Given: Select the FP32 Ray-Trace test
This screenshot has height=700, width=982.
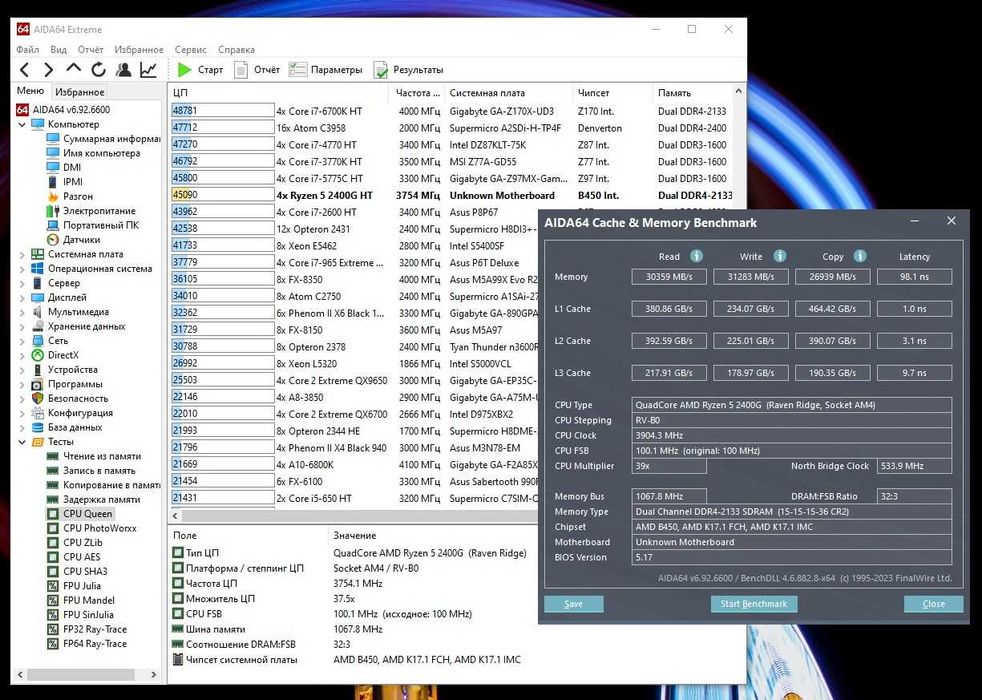Looking at the screenshot, I should [x=87, y=629].
